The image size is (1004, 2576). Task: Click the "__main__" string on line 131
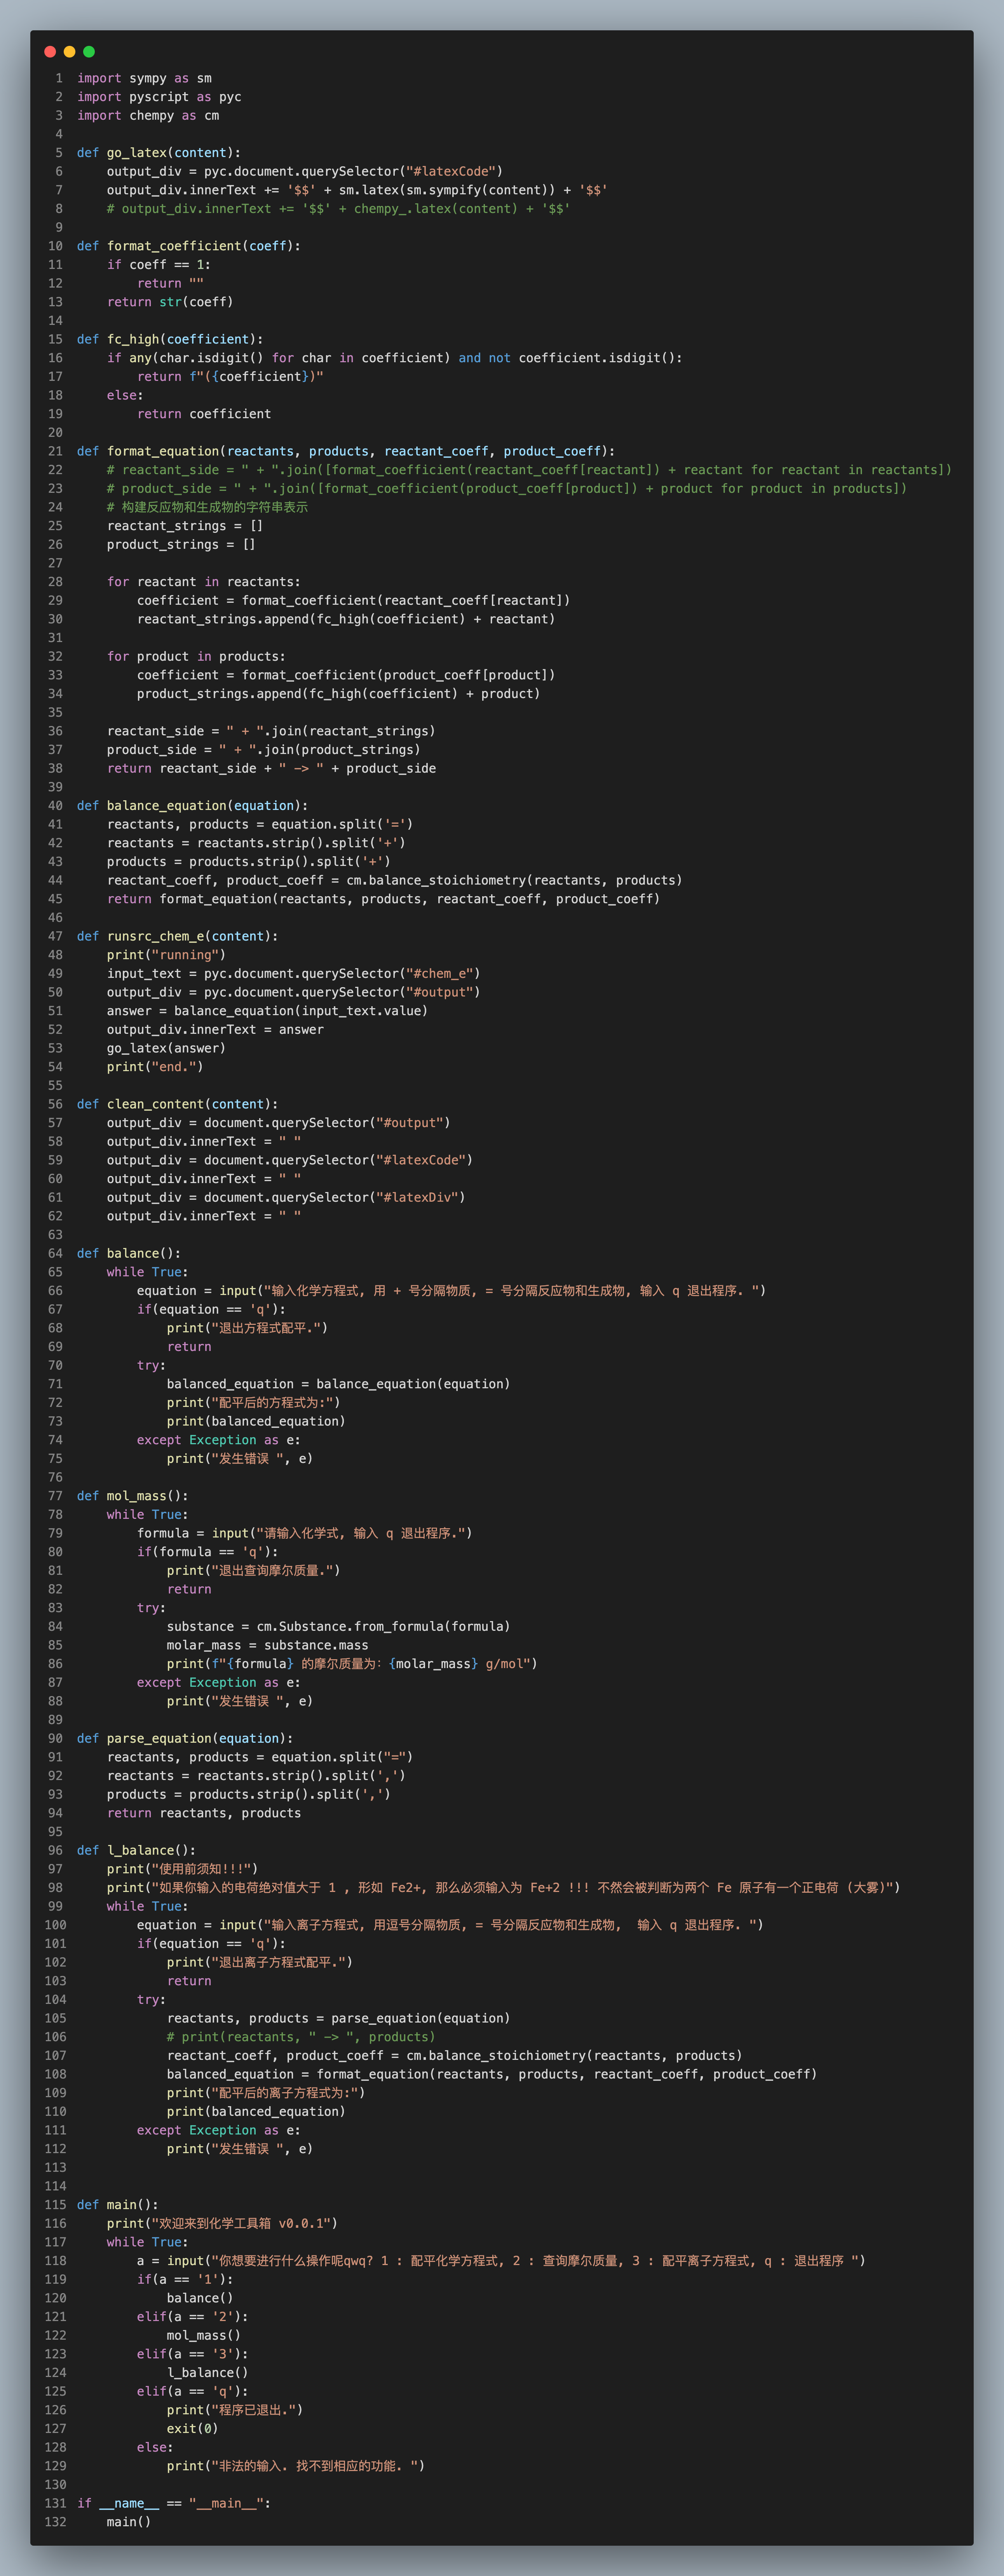pos(226,2503)
